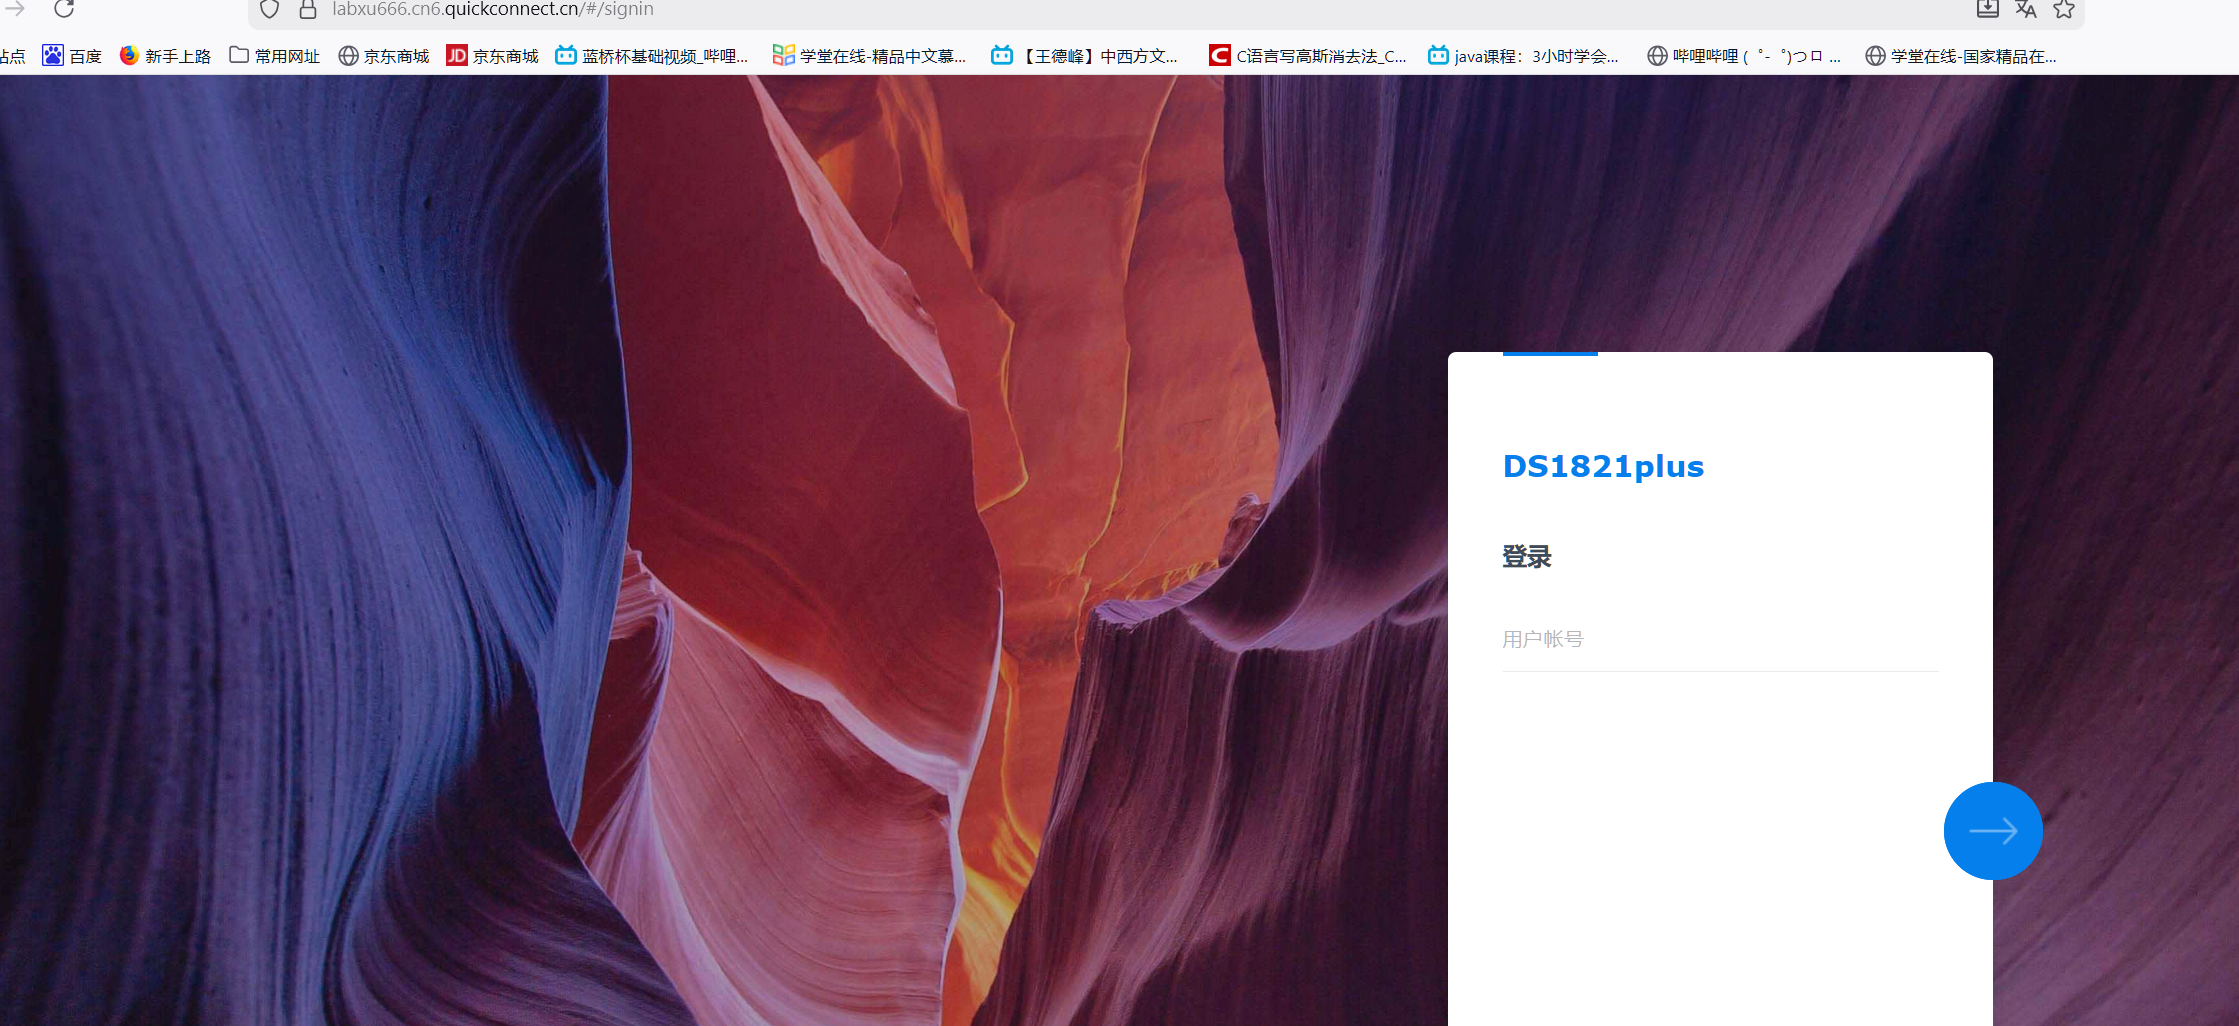Click the blue arrow next button

(x=1992, y=831)
